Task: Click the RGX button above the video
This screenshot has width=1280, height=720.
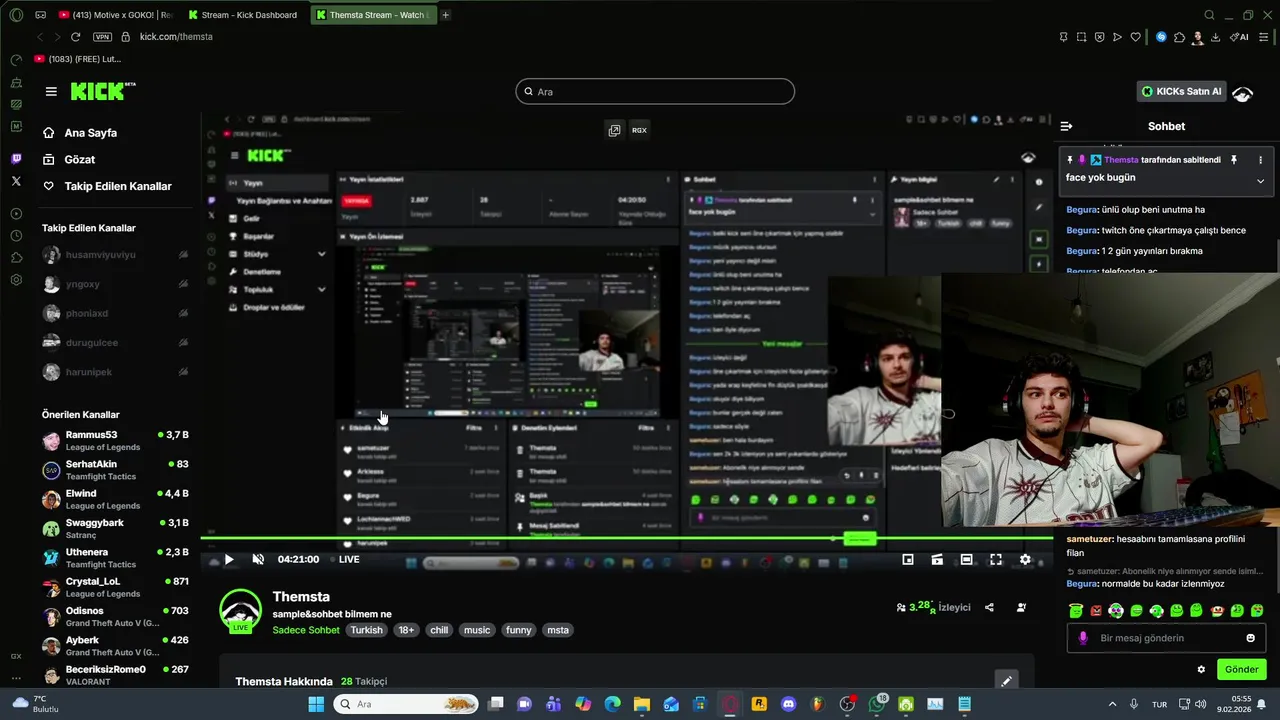Action: point(639,130)
